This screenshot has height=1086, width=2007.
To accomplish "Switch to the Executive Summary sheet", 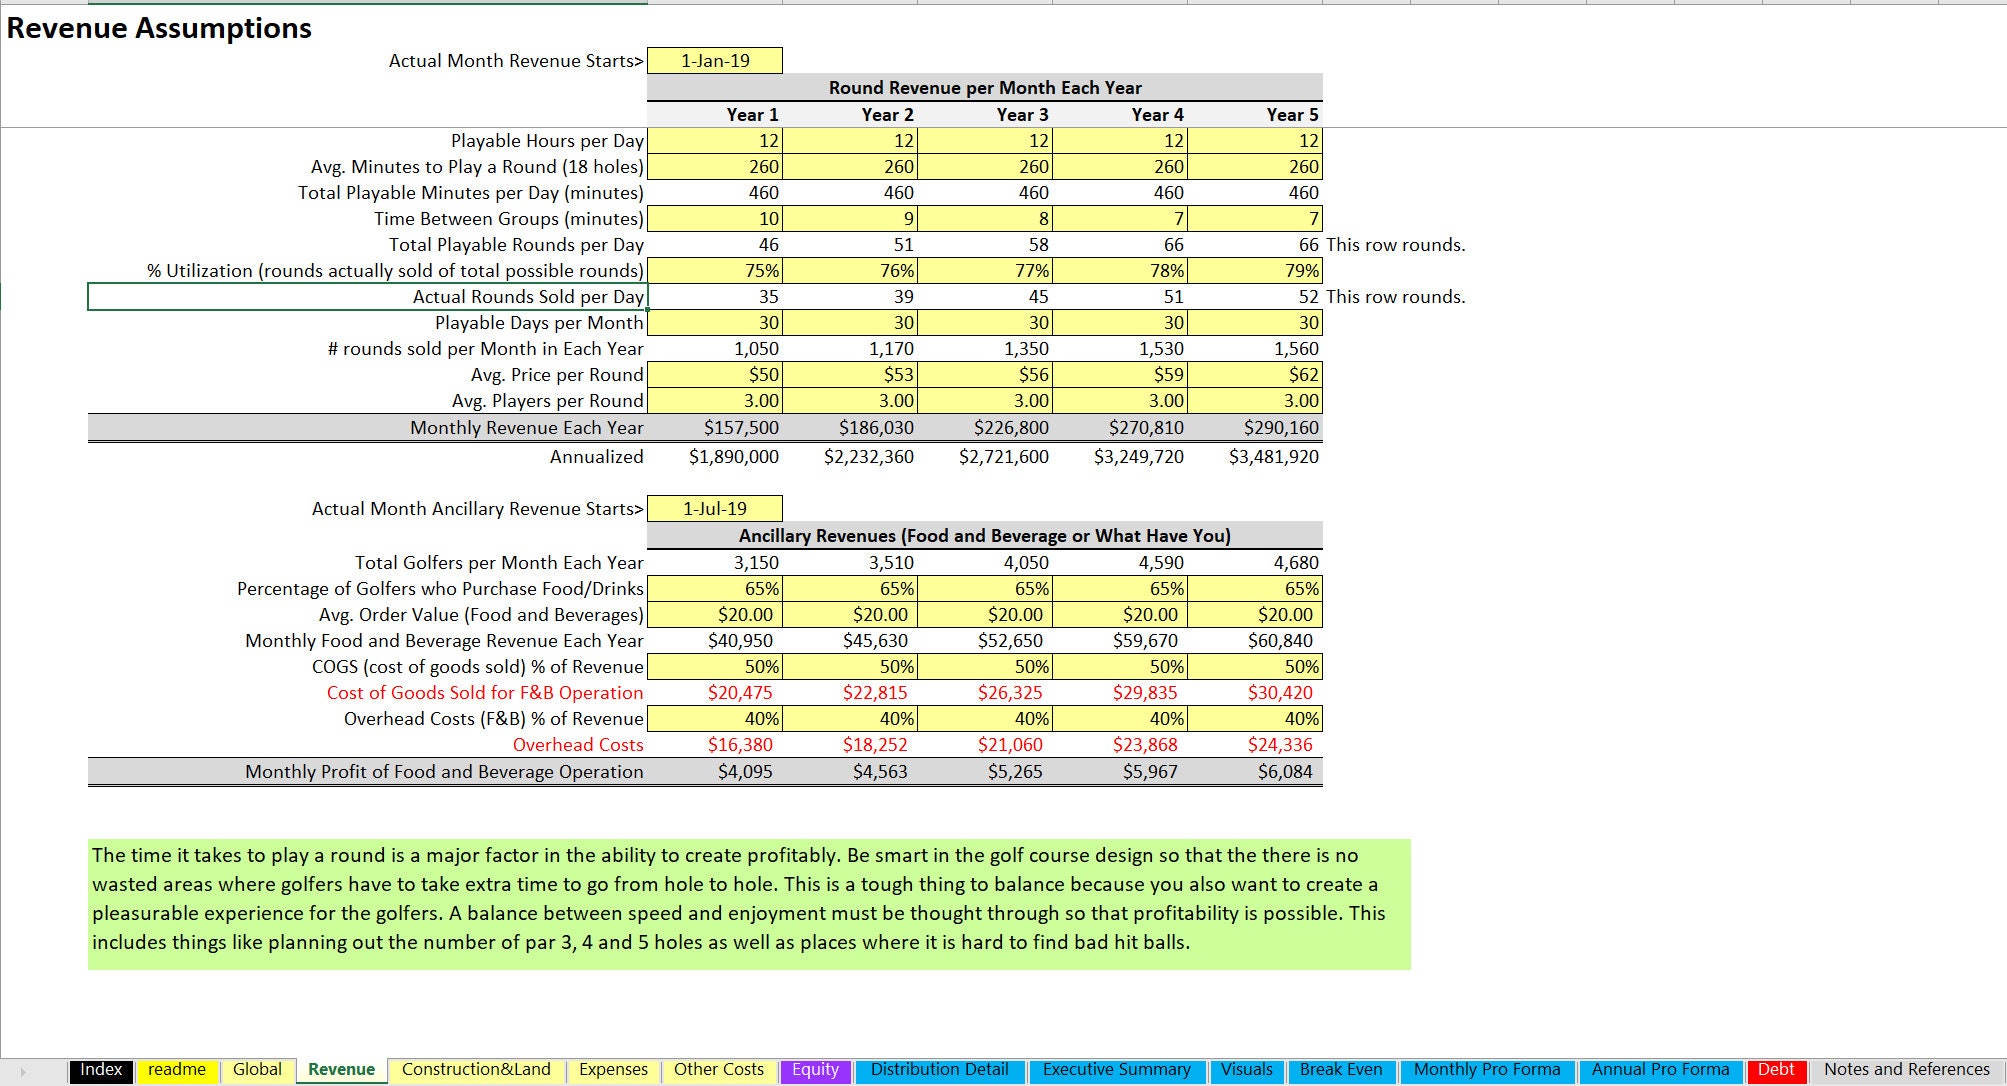I will 1116,1069.
